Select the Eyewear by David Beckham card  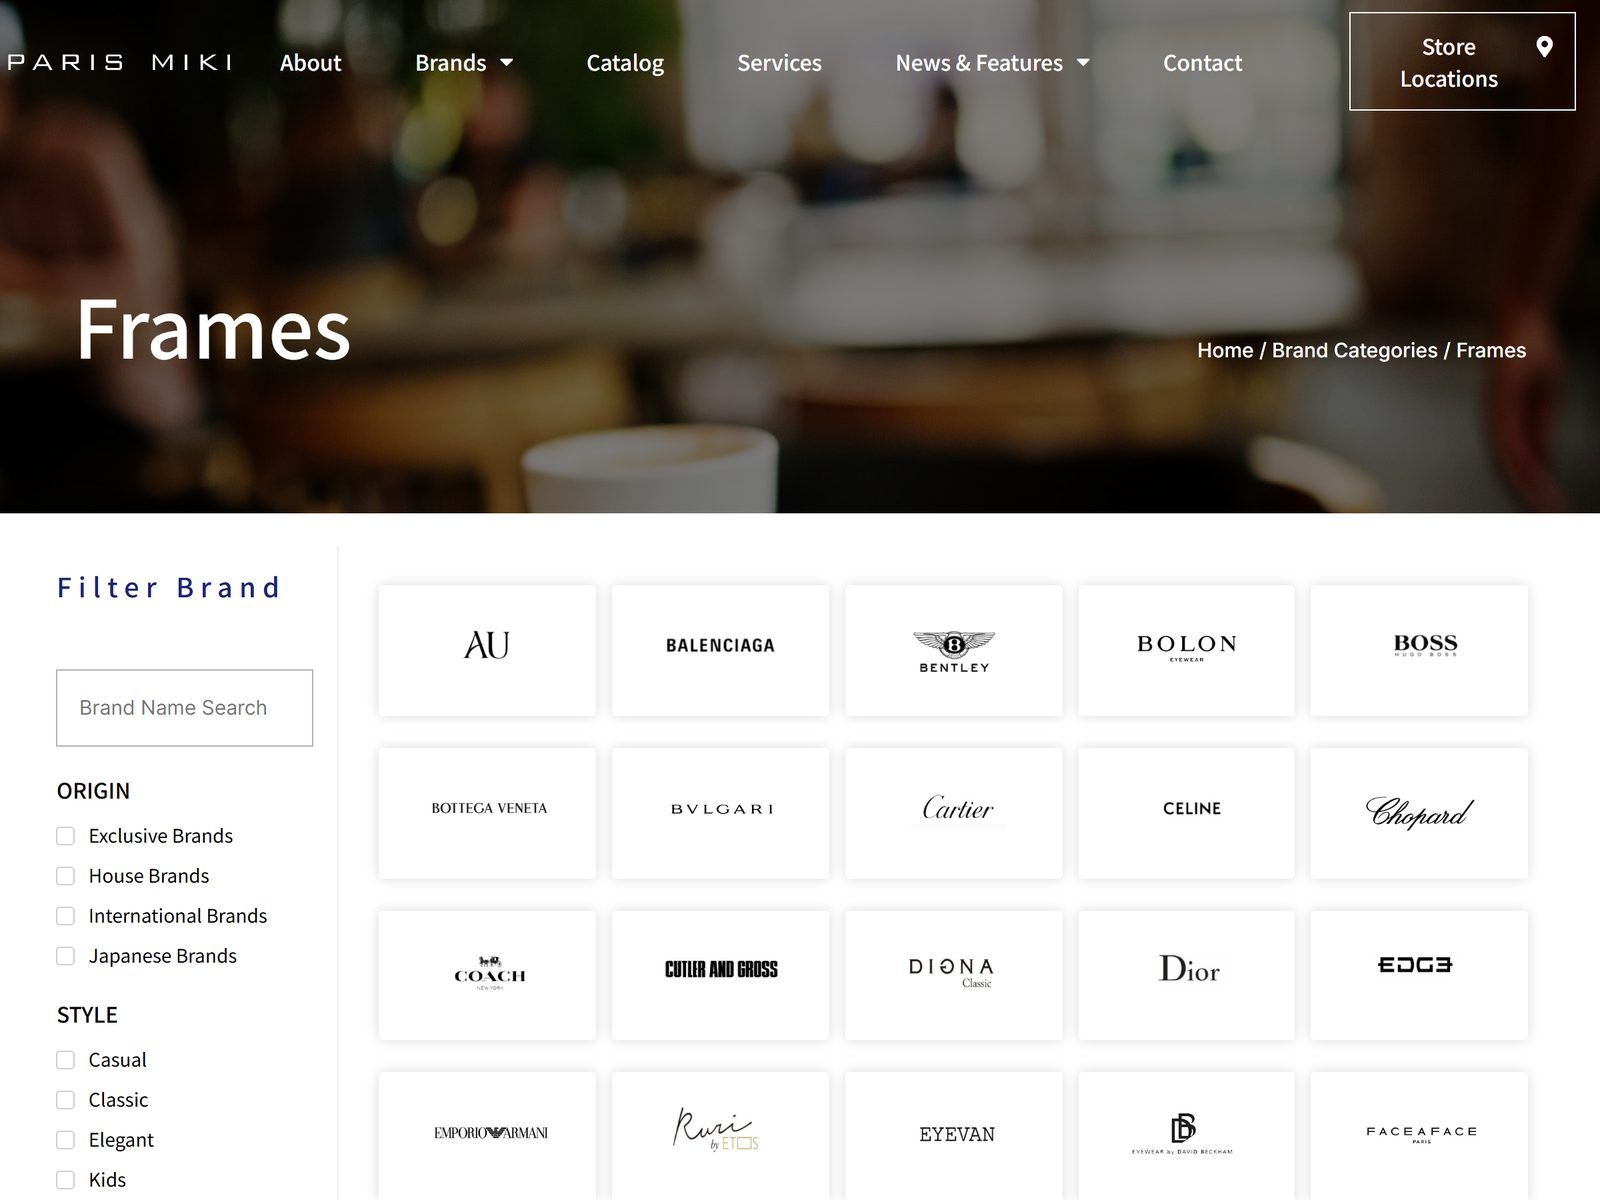tap(1186, 1136)
